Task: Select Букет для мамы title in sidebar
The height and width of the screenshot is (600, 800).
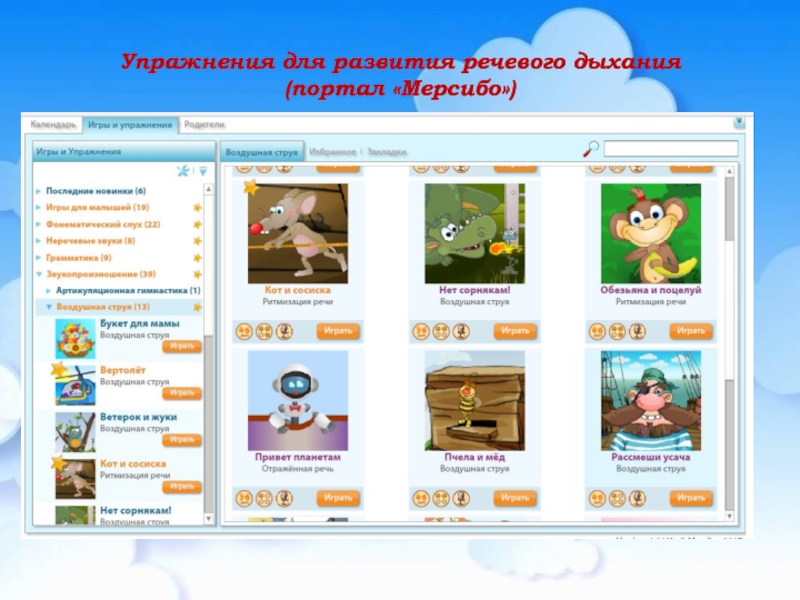Action: tap(139, 324)
